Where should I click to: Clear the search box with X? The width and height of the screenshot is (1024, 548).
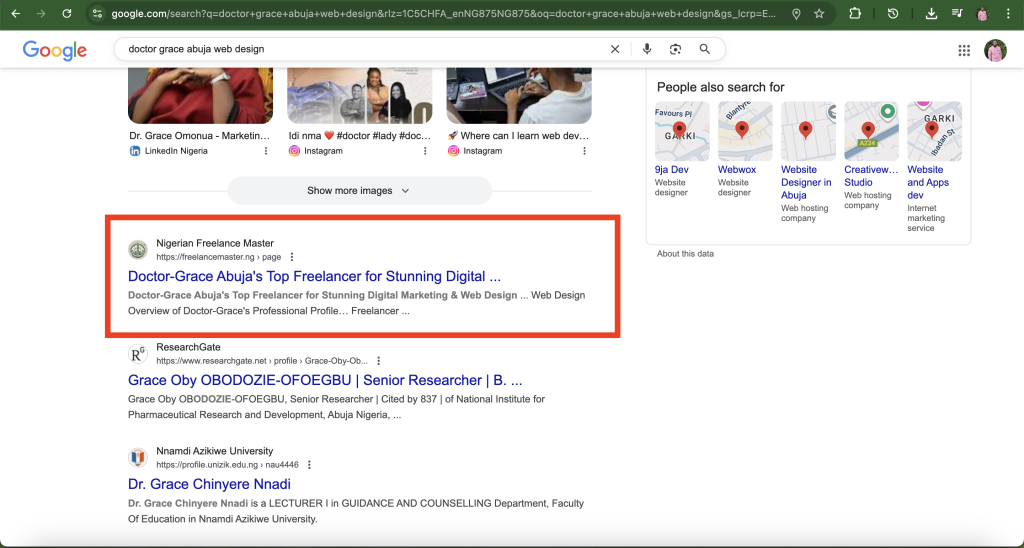pos(615,49)
